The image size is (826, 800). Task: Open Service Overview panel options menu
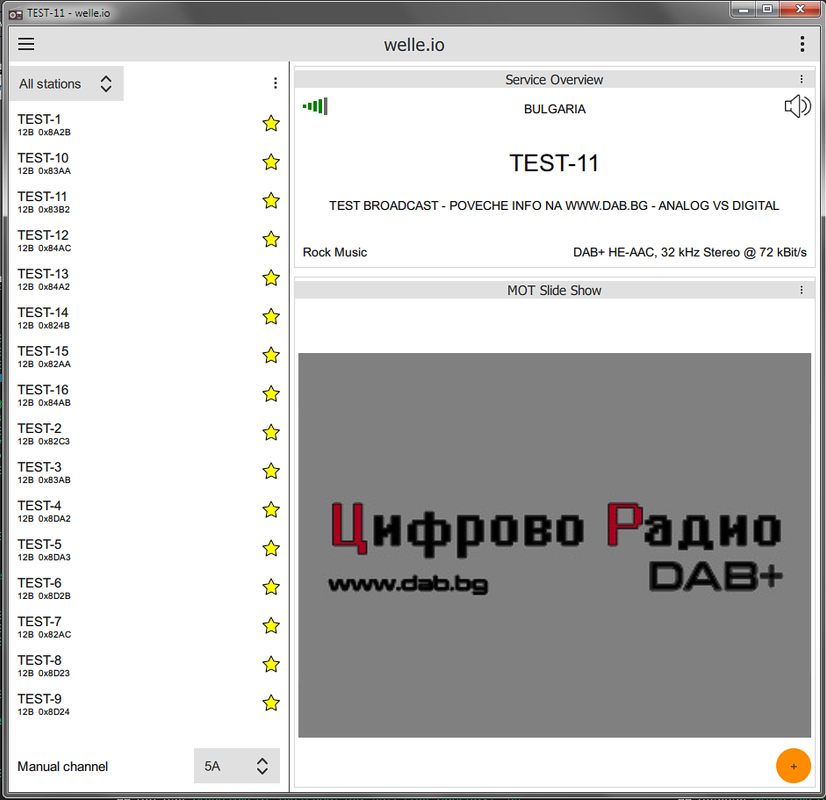click(801, 79)
